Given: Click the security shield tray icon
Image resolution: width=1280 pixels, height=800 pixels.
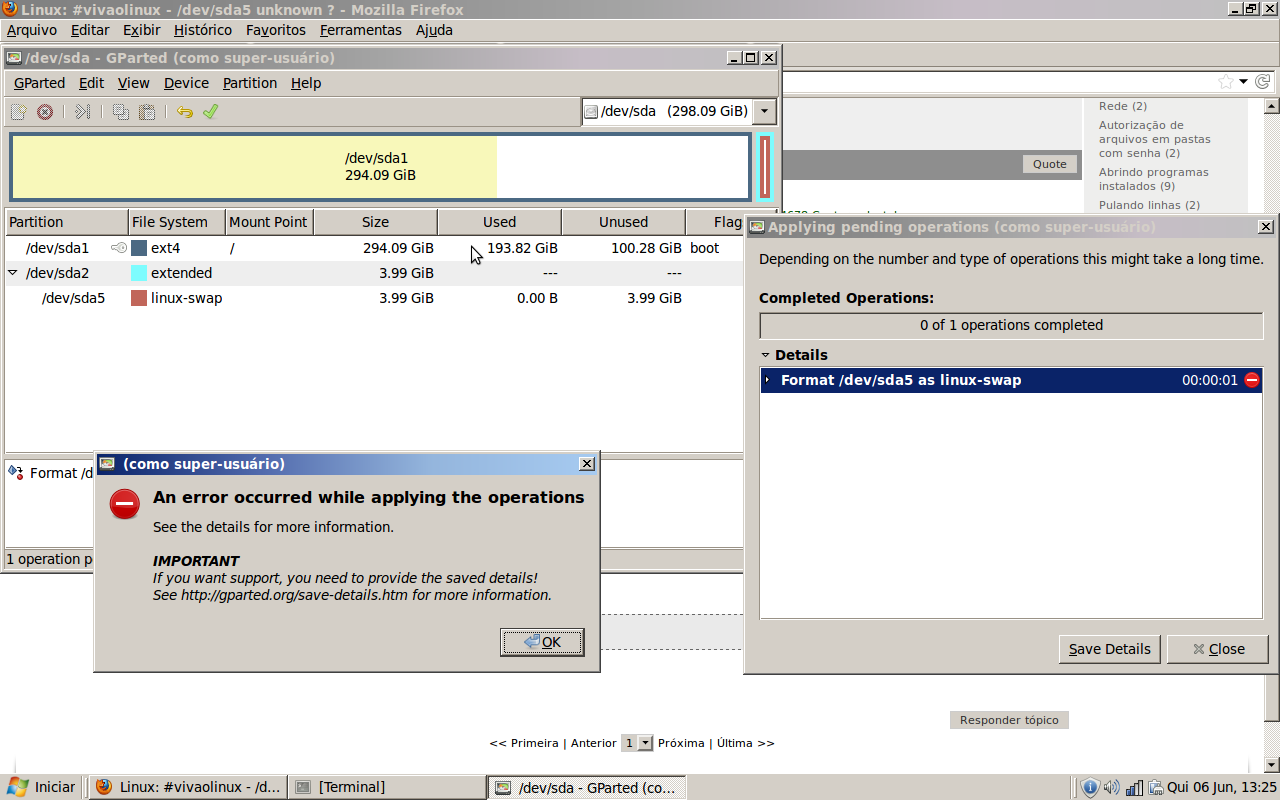Looking at the screenshot, I should coord(1090,788).
